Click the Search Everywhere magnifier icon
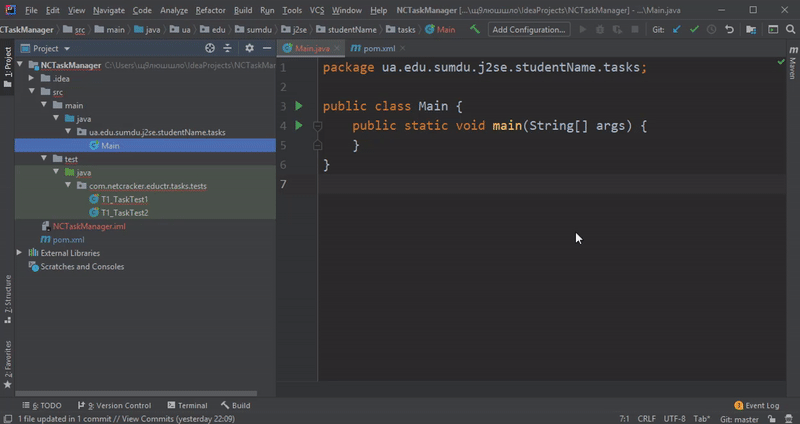Screen dimensions: 800x424 click(790, 30)
